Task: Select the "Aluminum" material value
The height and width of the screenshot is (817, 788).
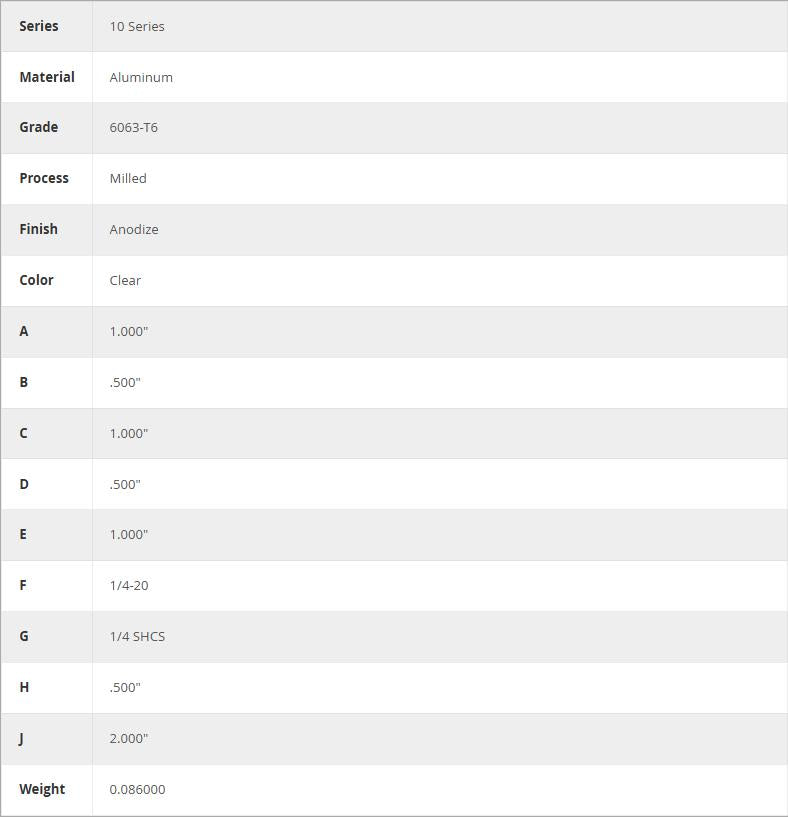Action: pos(141,78)
